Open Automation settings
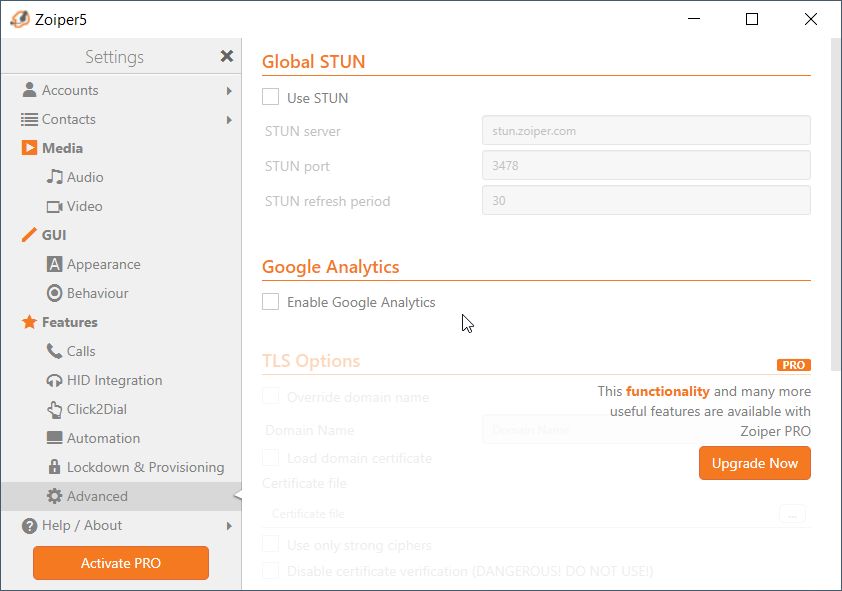Viewport: 842px width, 591px height. [x=121, y=438]
